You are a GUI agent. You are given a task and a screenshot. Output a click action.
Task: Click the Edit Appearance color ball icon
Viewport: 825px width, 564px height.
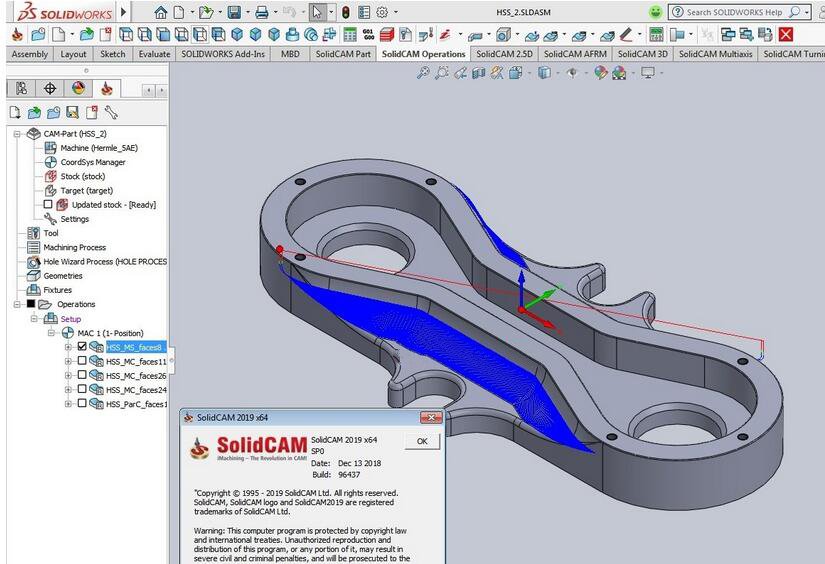click(x=600, y=73)
